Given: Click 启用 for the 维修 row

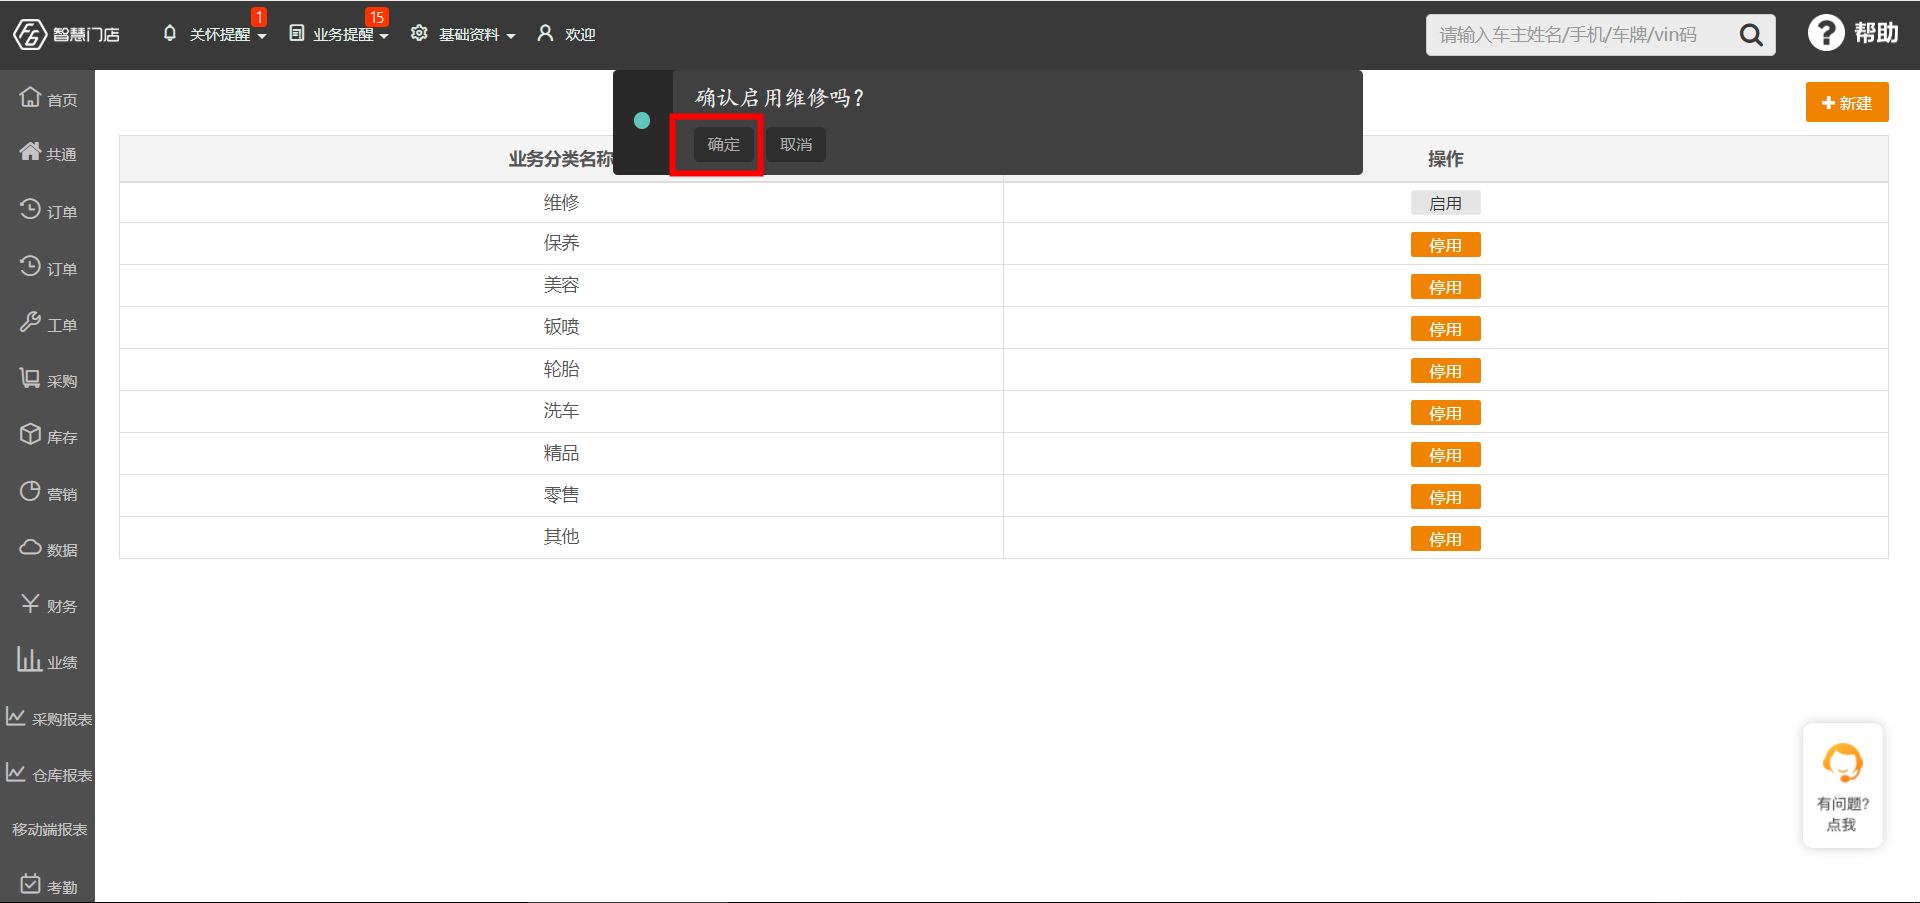Looking at the screenshot, I should click(1445, 203).
